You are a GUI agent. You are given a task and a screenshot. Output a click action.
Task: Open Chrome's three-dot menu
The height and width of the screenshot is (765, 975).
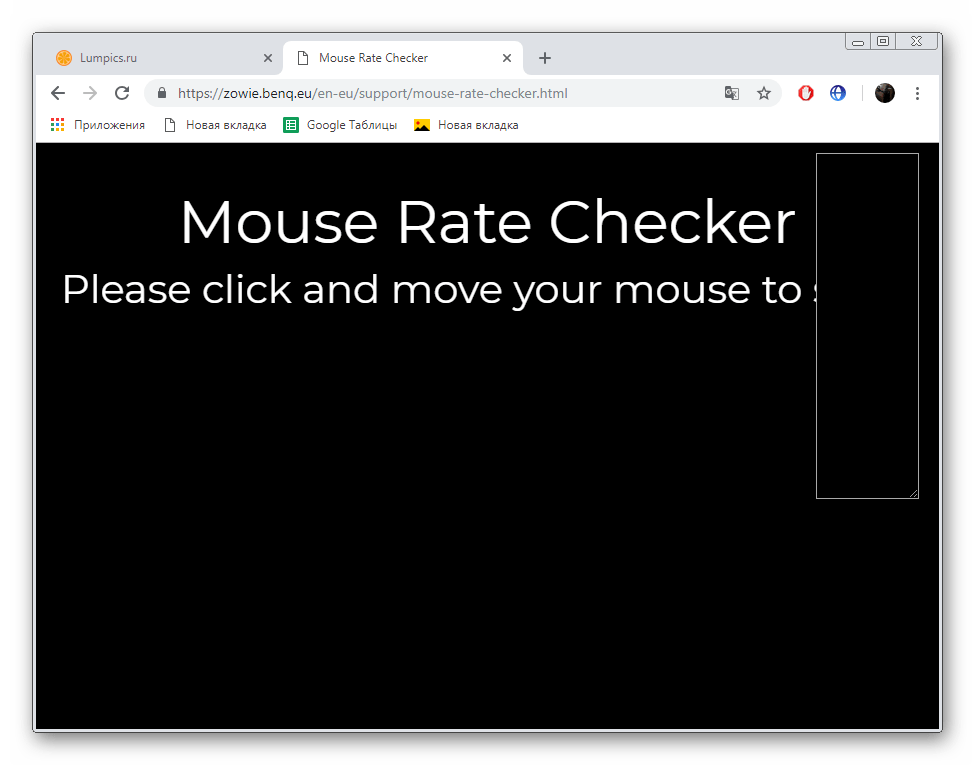point(918,93)
